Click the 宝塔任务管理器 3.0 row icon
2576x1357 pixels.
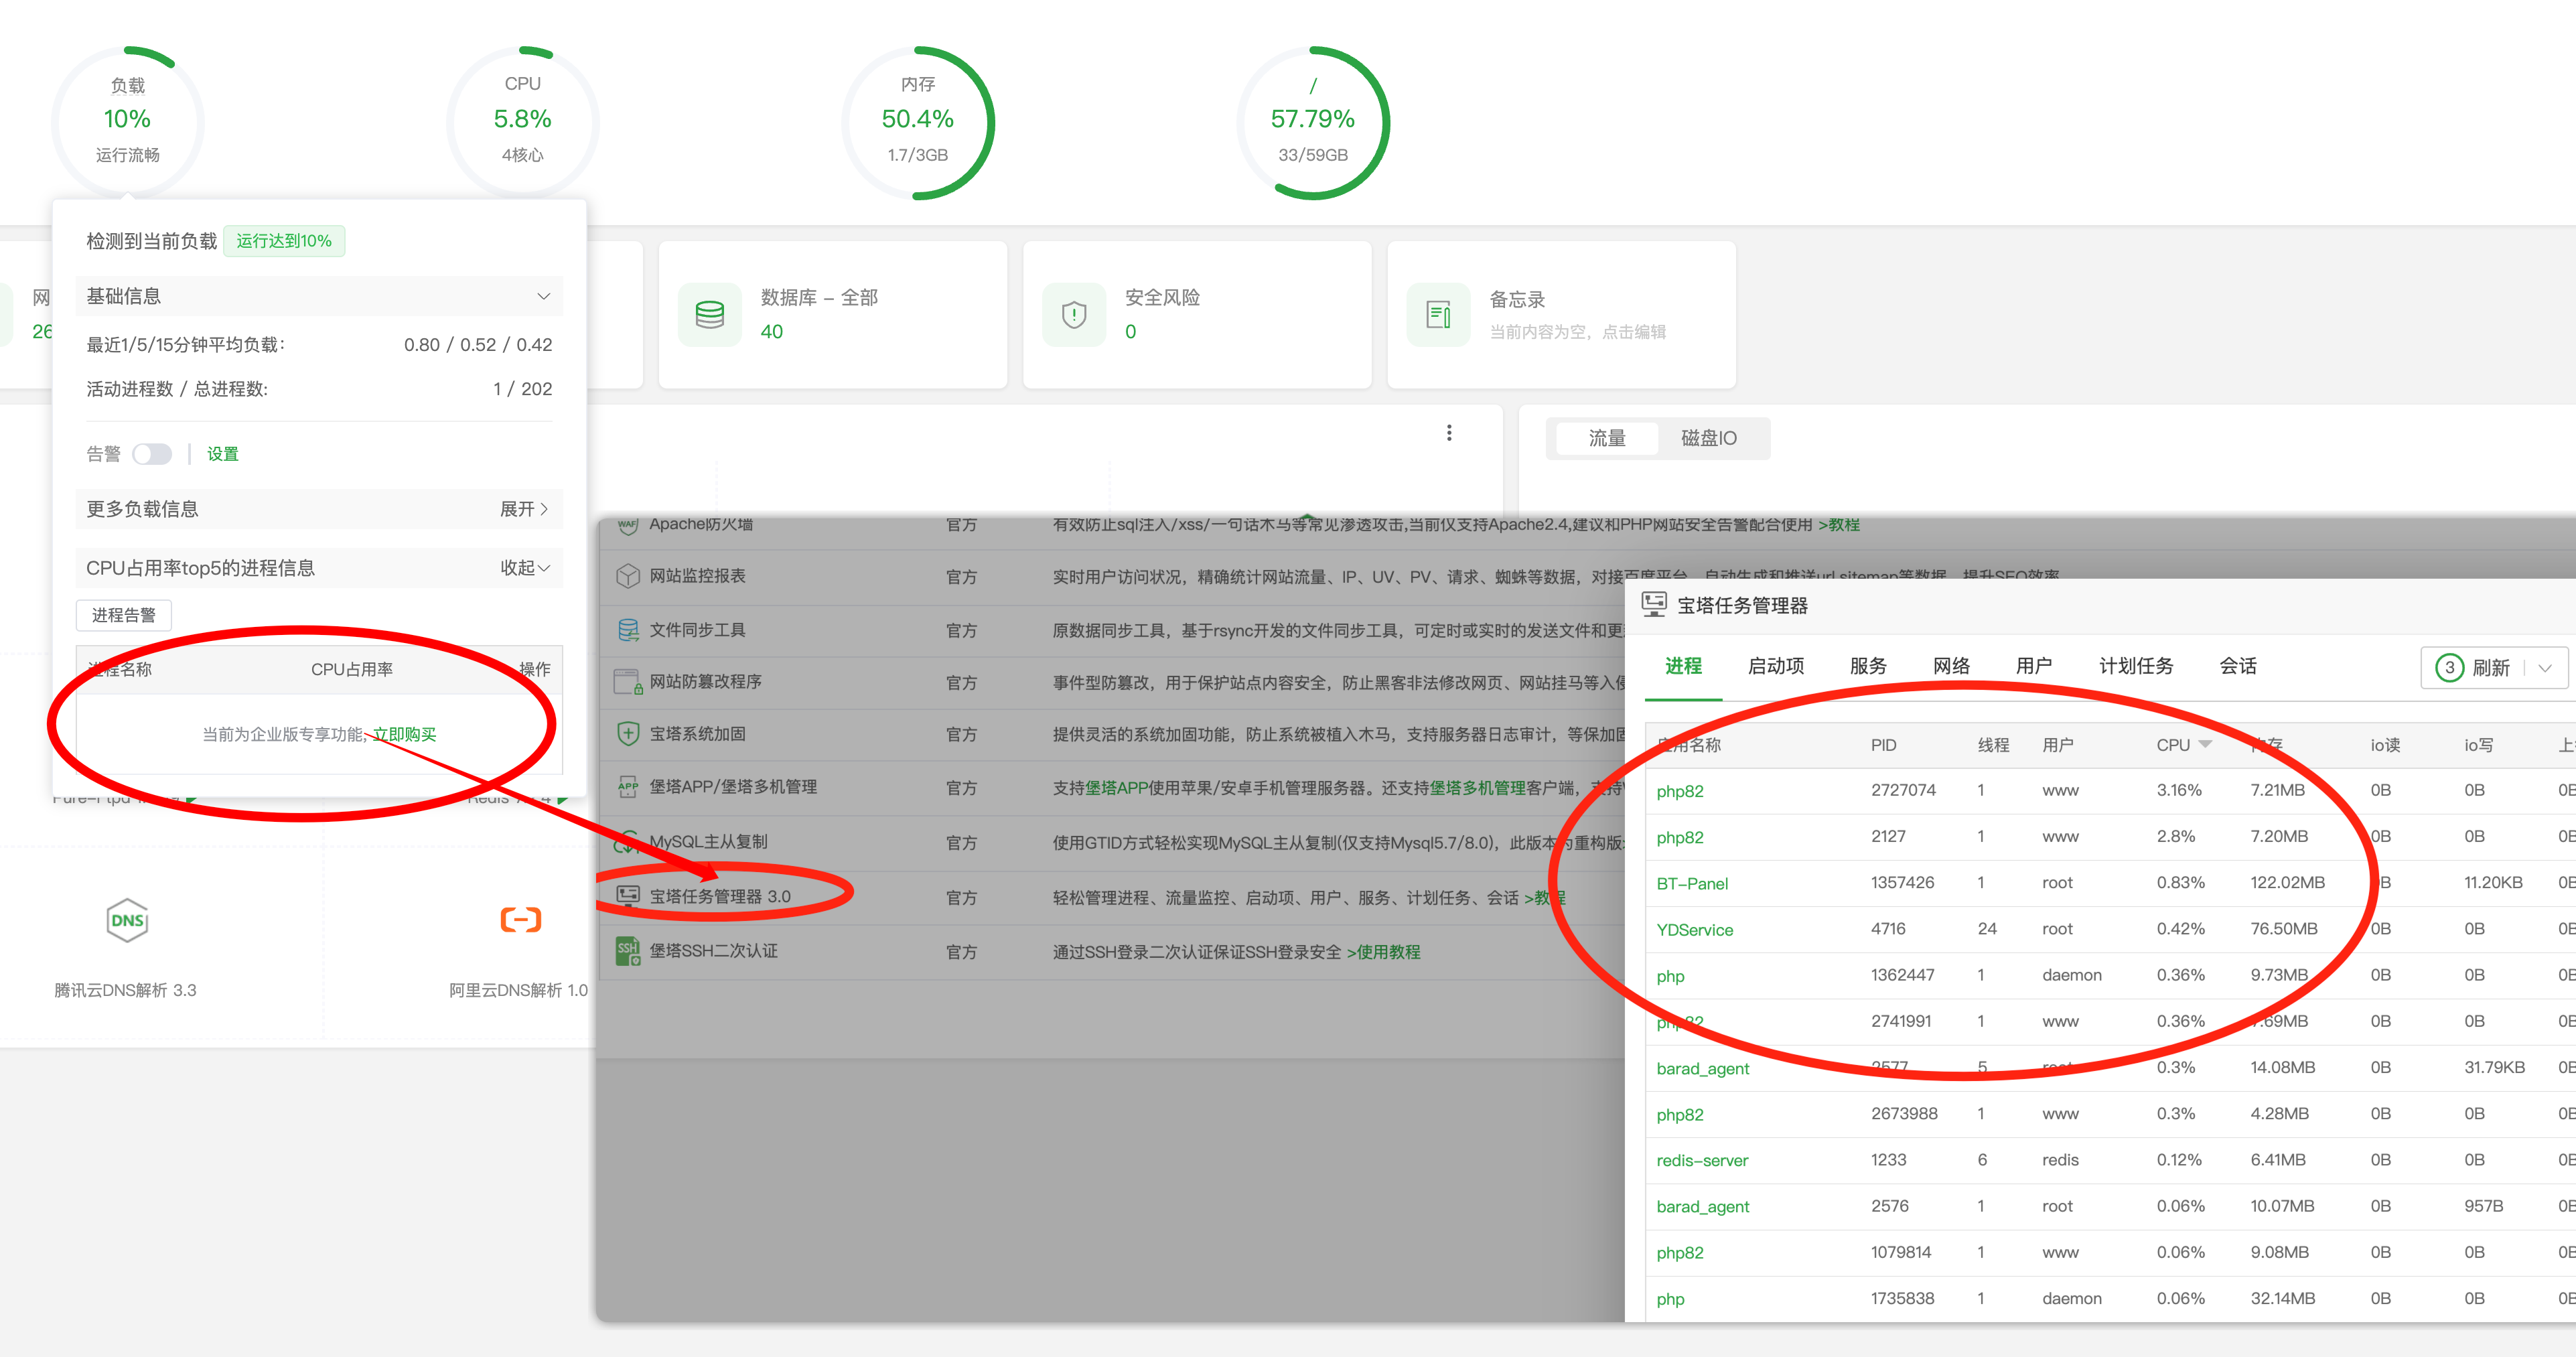tap(628, 895)
